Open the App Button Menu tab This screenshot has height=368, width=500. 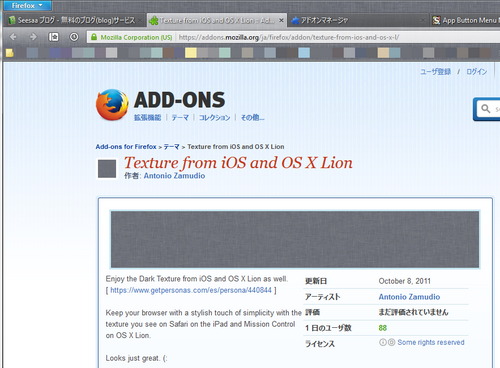pyautogui.click(x=465, y=20)
